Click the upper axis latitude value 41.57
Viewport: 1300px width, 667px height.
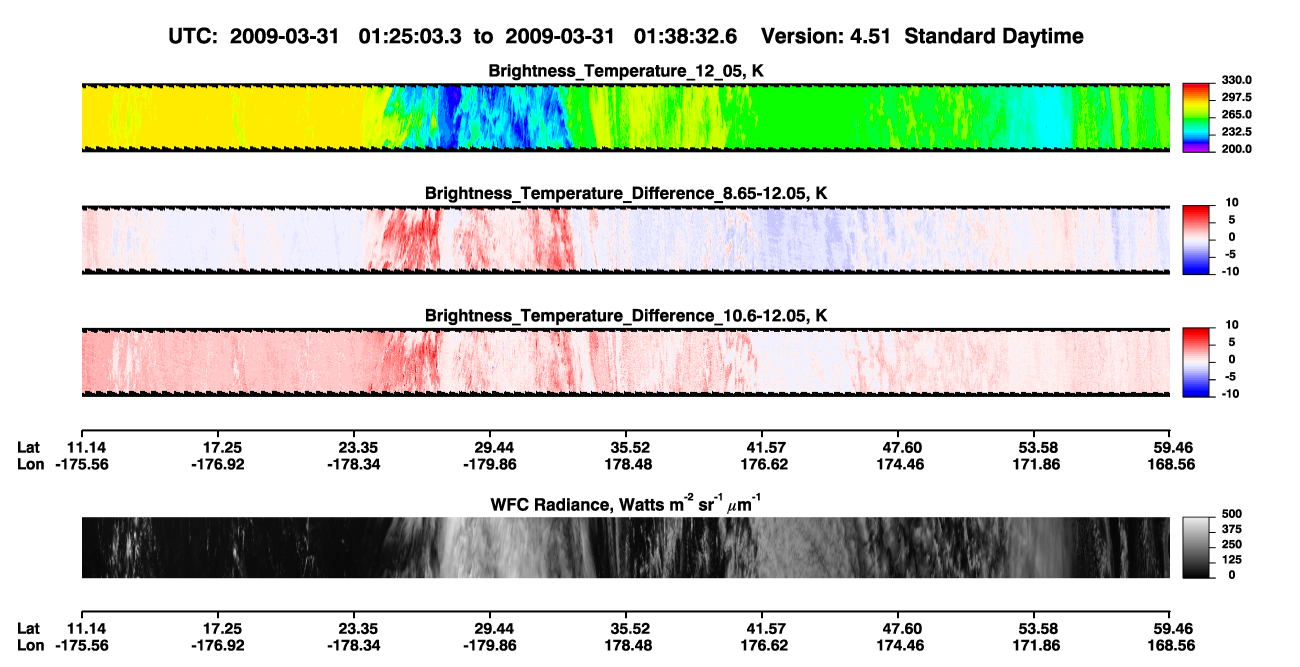click(x=762, y=448)
